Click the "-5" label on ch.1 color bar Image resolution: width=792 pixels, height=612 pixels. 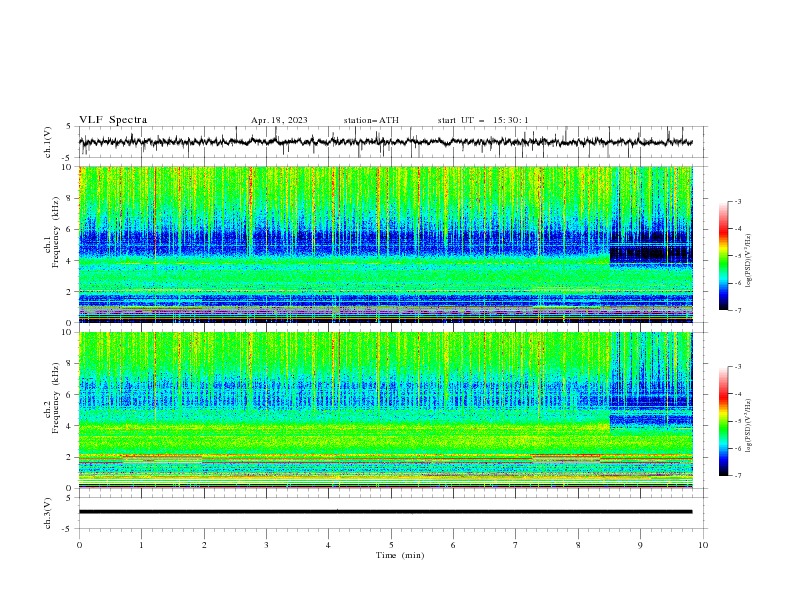(x=737, y=256)
